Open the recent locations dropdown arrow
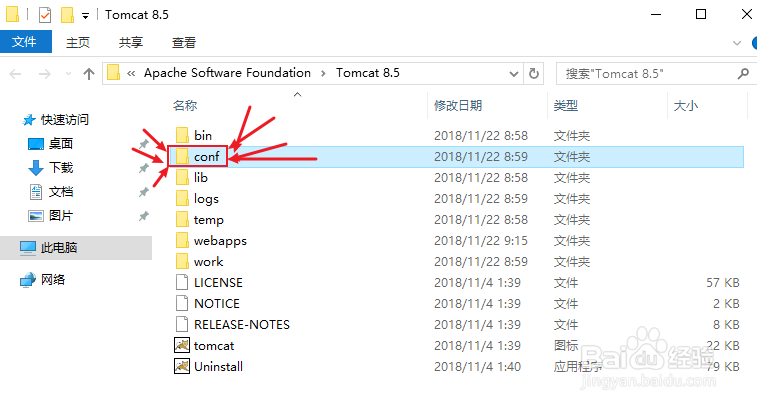Image resolution: width=757 pixels, height=408 pixels. (x=68, y=74)
